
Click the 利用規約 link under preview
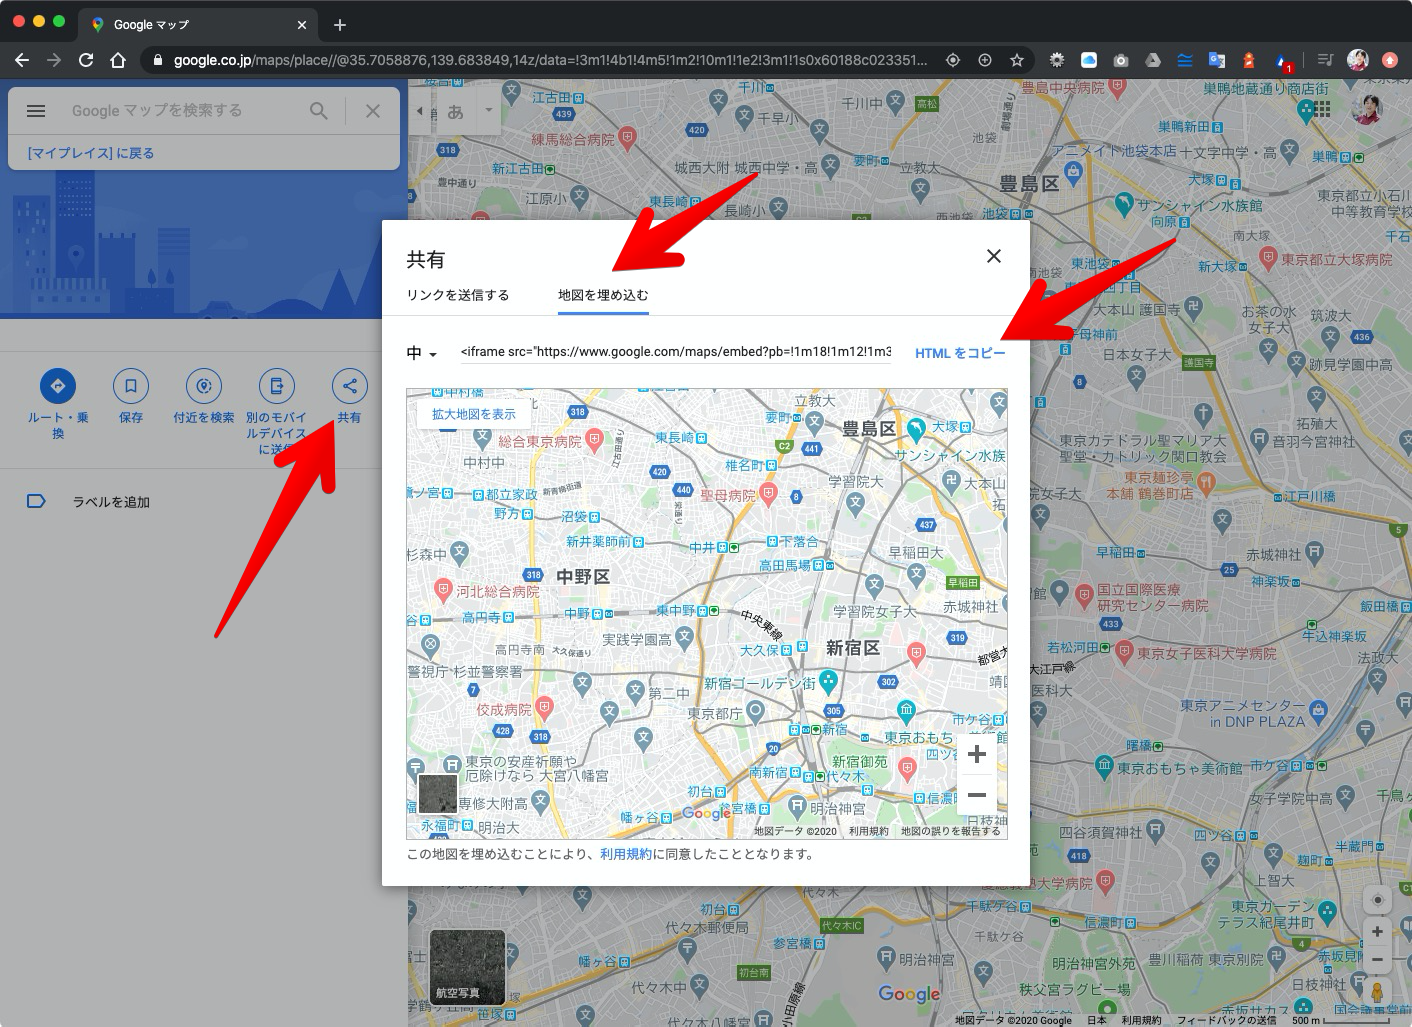[625, 854]
